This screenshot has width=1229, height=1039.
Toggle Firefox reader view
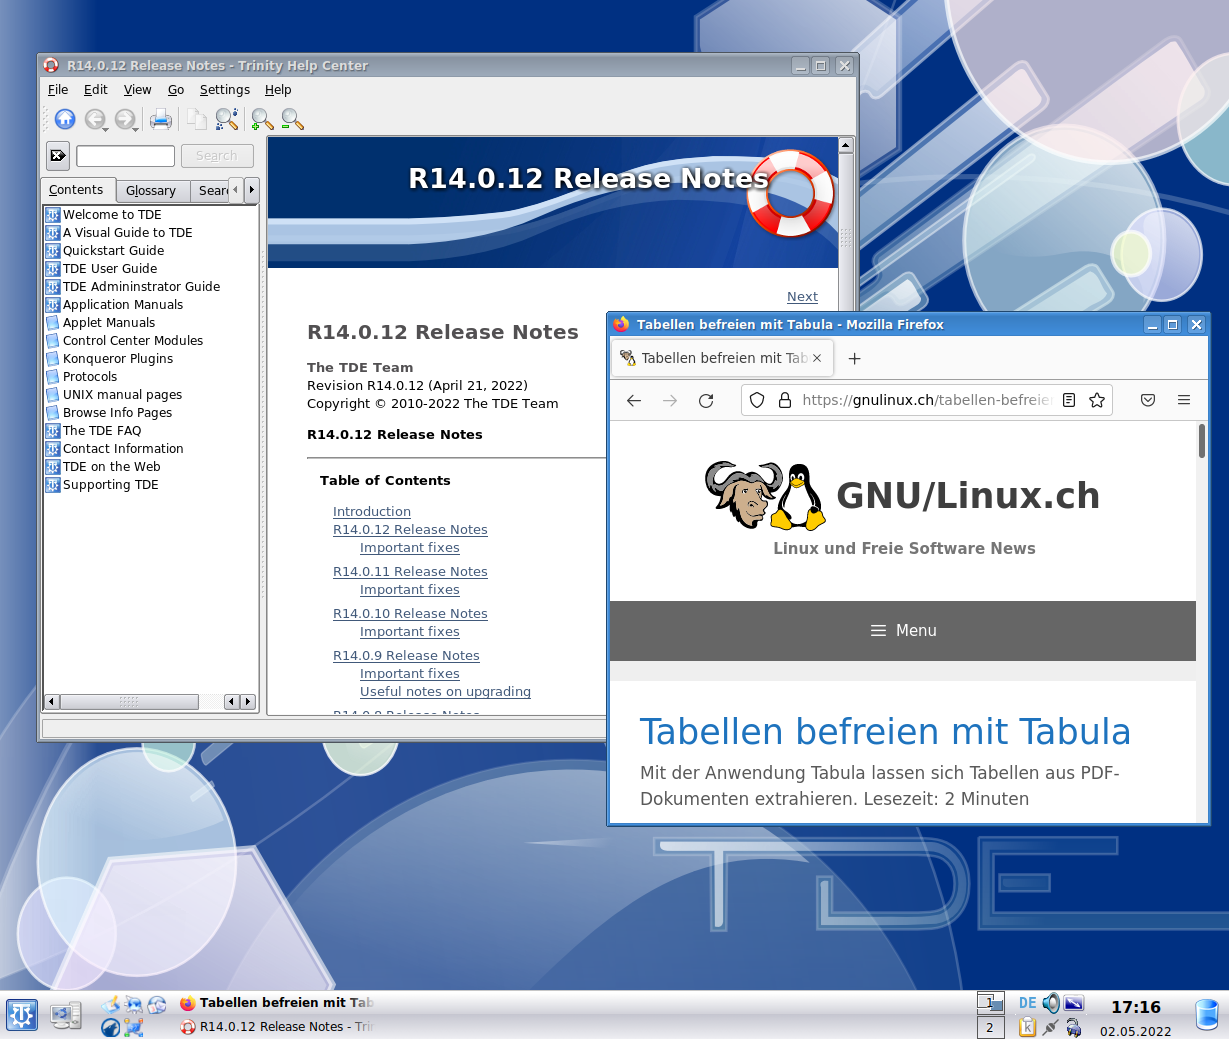pos(1069,400)
